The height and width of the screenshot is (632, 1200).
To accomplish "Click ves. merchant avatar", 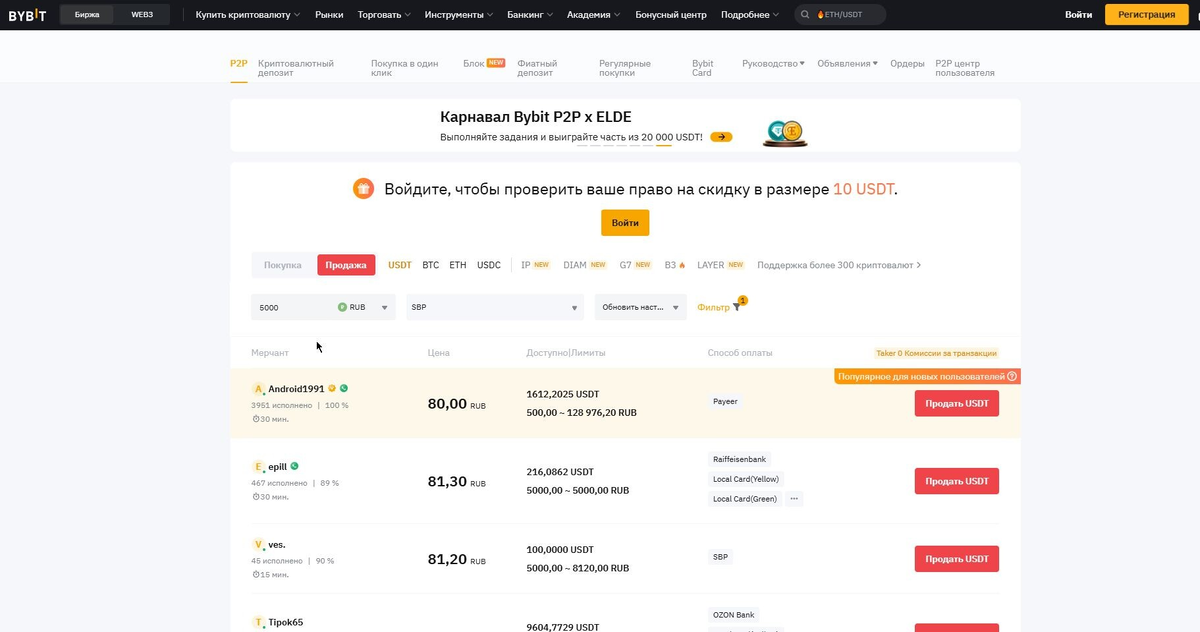I will (258, 545).
